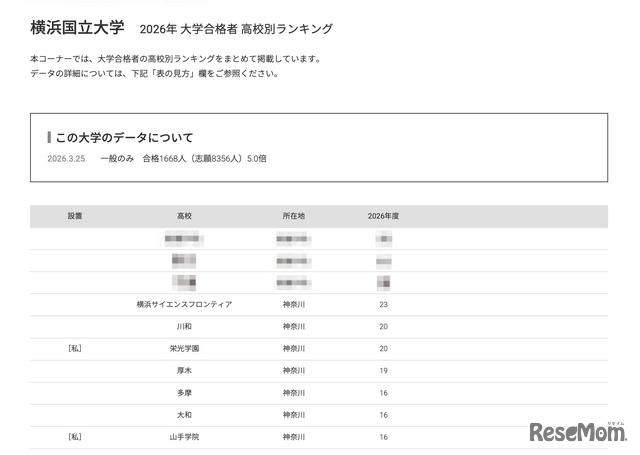Click 神奈川 in the 大和 row
The height and width of the screenshot is (455, 640).
[294, 415]
